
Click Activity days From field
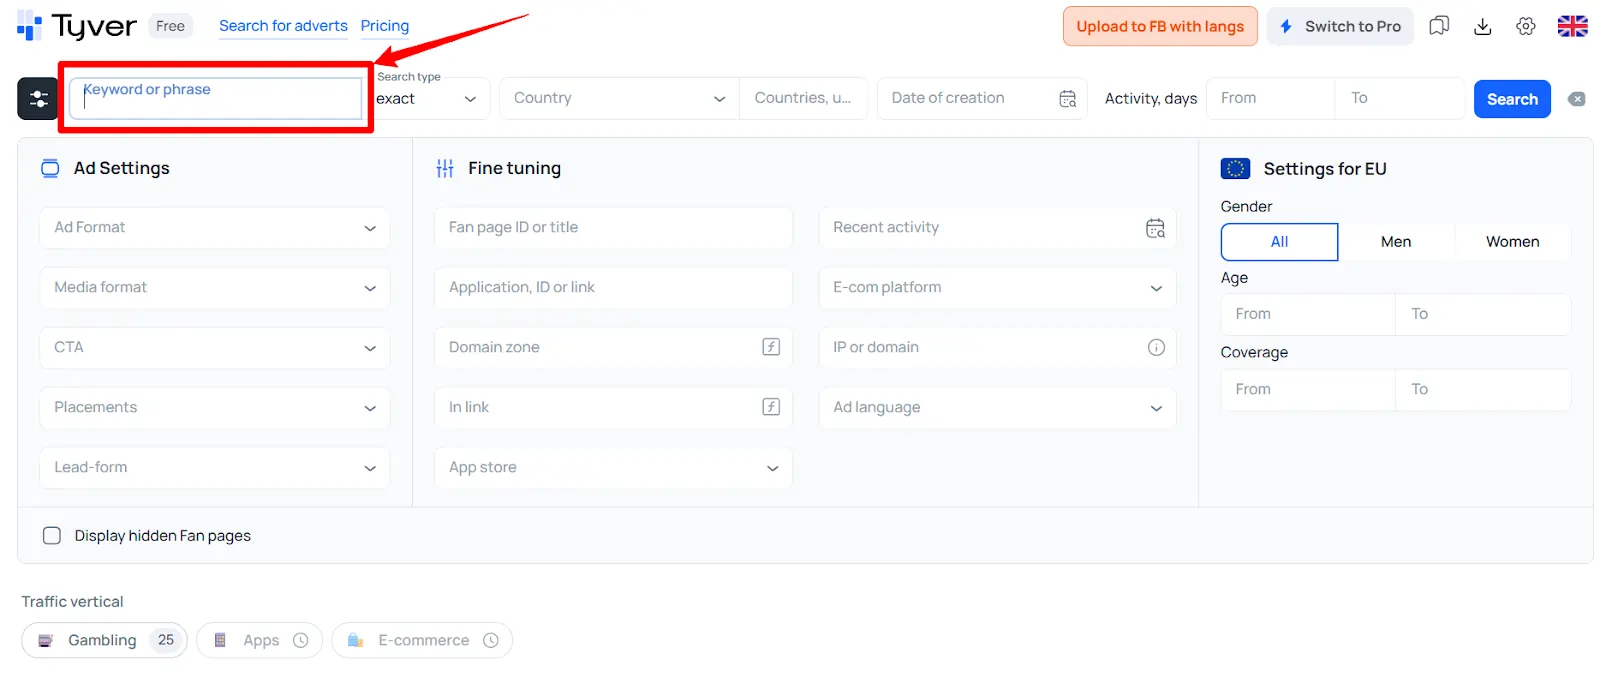pos(1270,98)
